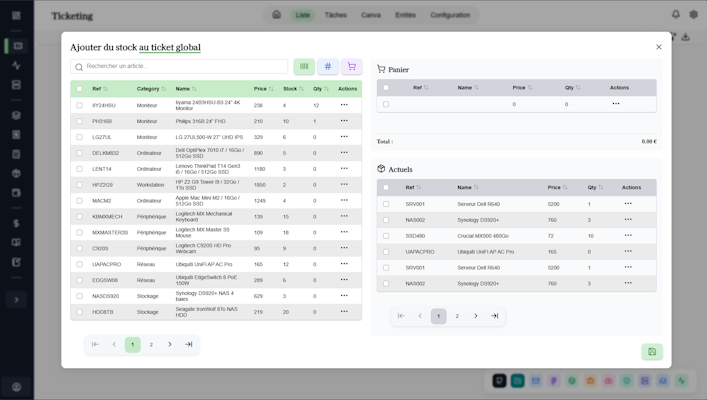Check the IIY24HSU monitor row checkbox

pyautogui.click(x=80, y=105)
